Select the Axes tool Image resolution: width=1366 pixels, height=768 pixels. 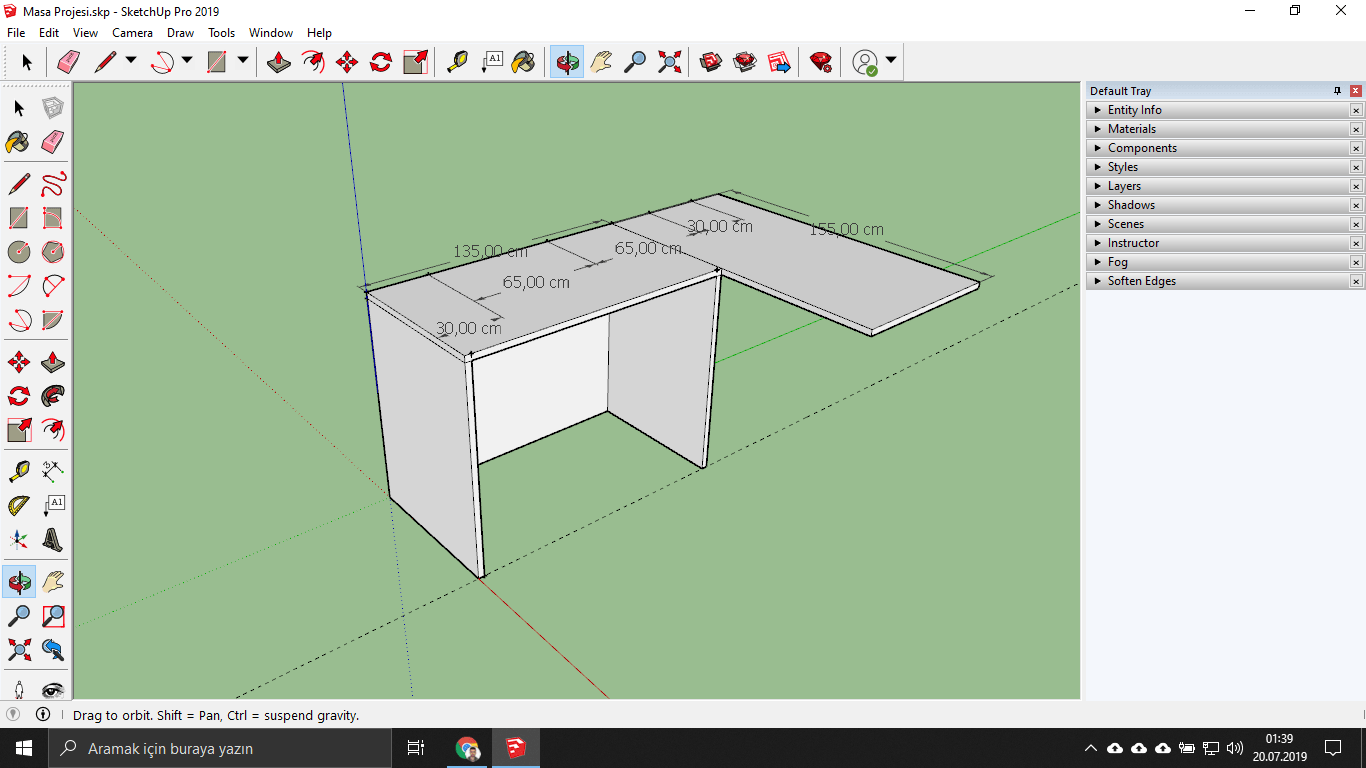(x=19, y=540)
